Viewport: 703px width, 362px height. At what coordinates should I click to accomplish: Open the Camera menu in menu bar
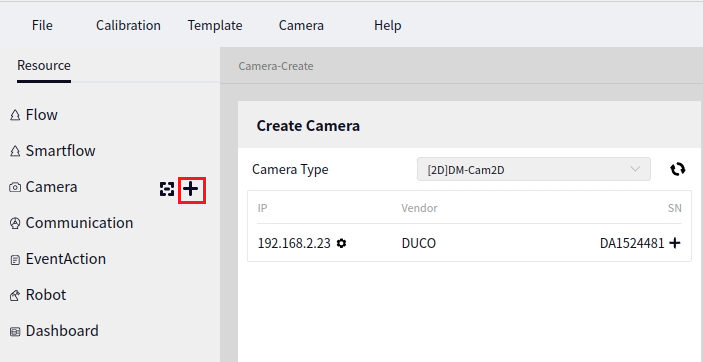[301, 25]
